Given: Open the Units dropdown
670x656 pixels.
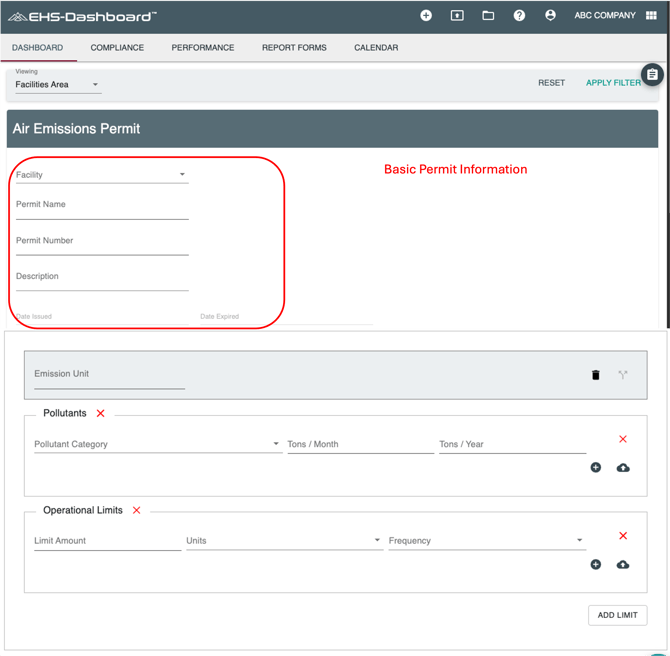Looking at the screenshot, I should (x=283, y=541).
